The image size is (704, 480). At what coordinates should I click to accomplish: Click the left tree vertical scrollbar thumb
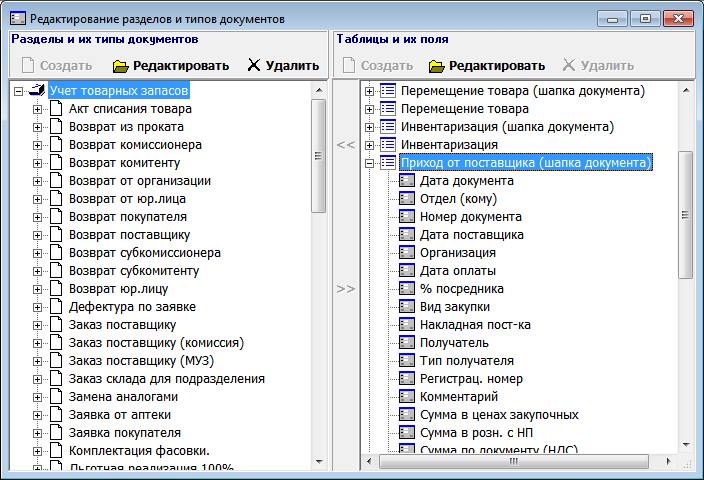318,156
